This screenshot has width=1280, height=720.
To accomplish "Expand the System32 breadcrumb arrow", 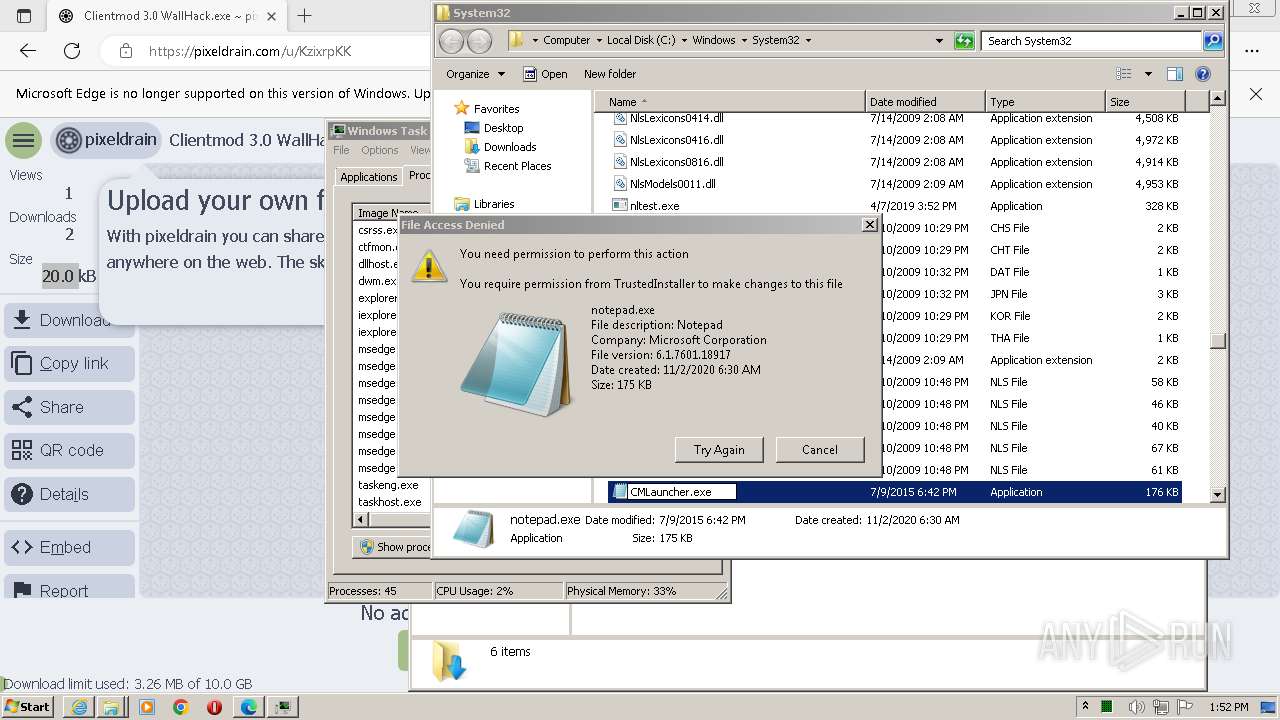I will click(808, 41).
